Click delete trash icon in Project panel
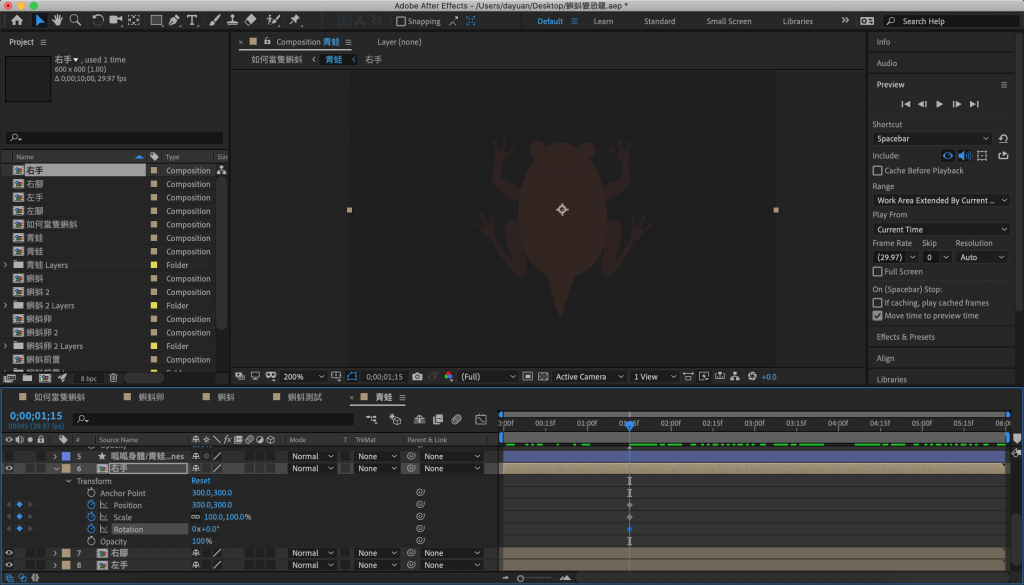The width and height of the screenshot is (1024, 585). tap(113, 378)
